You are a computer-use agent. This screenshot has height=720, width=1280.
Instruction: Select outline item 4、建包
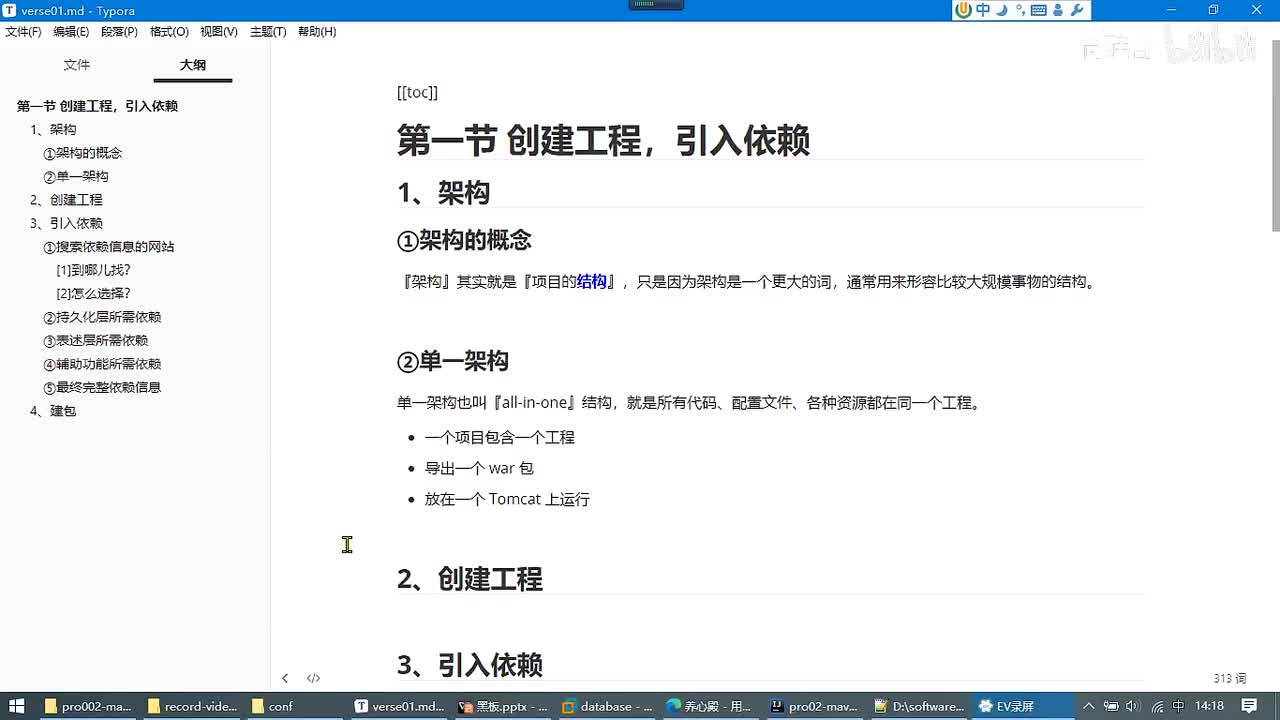click(53, 411)
